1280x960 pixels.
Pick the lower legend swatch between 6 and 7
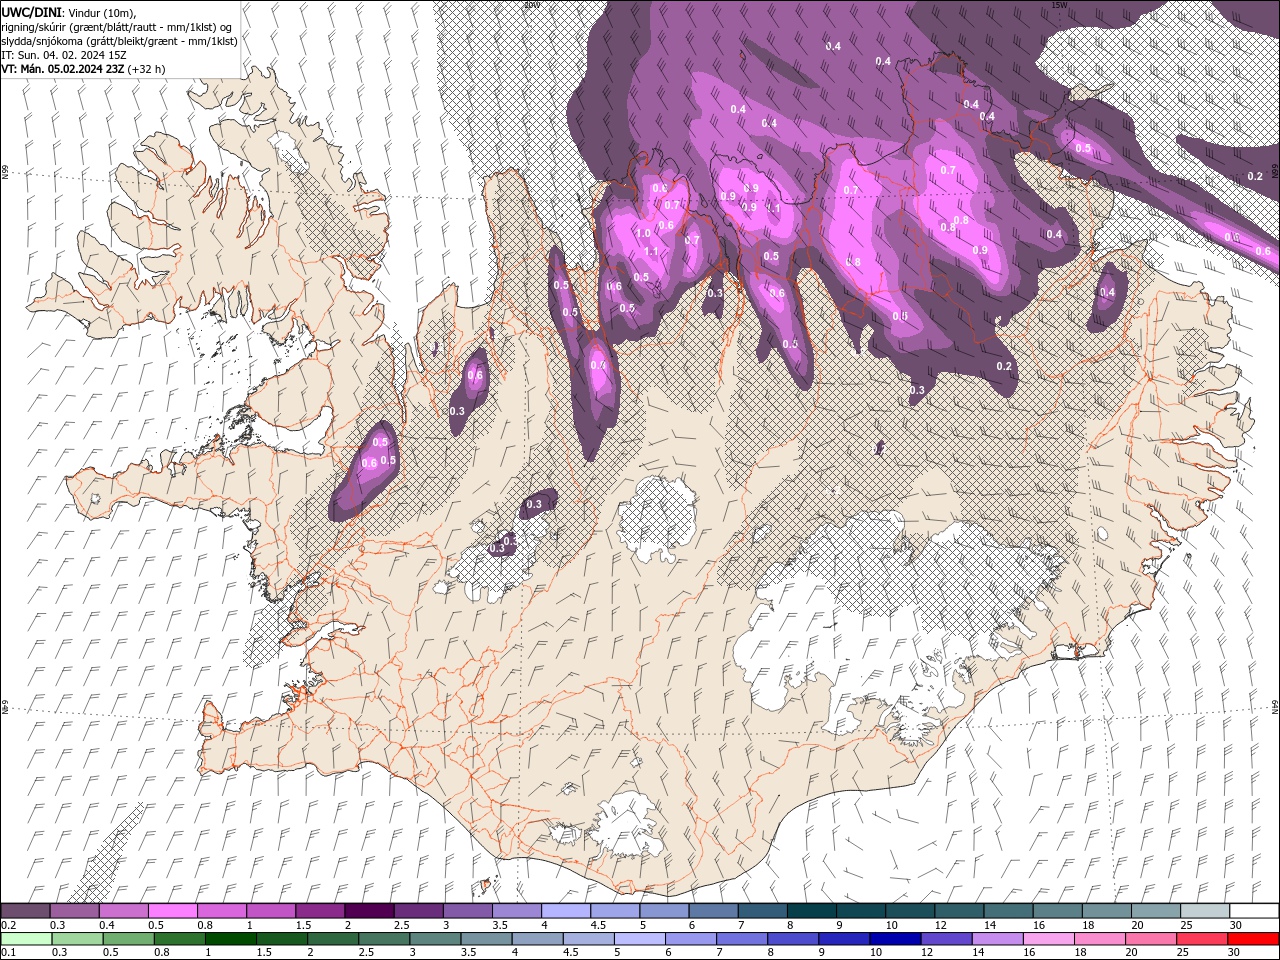[x=691, y=939]
